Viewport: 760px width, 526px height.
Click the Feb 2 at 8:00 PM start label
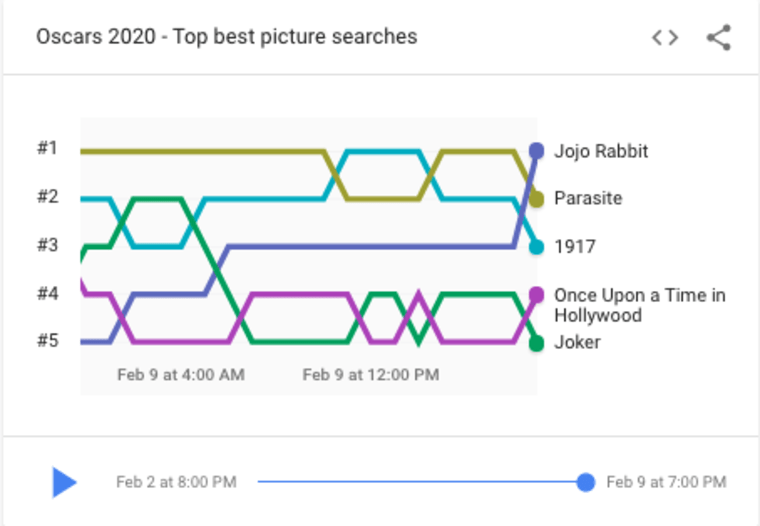(176, 482)
